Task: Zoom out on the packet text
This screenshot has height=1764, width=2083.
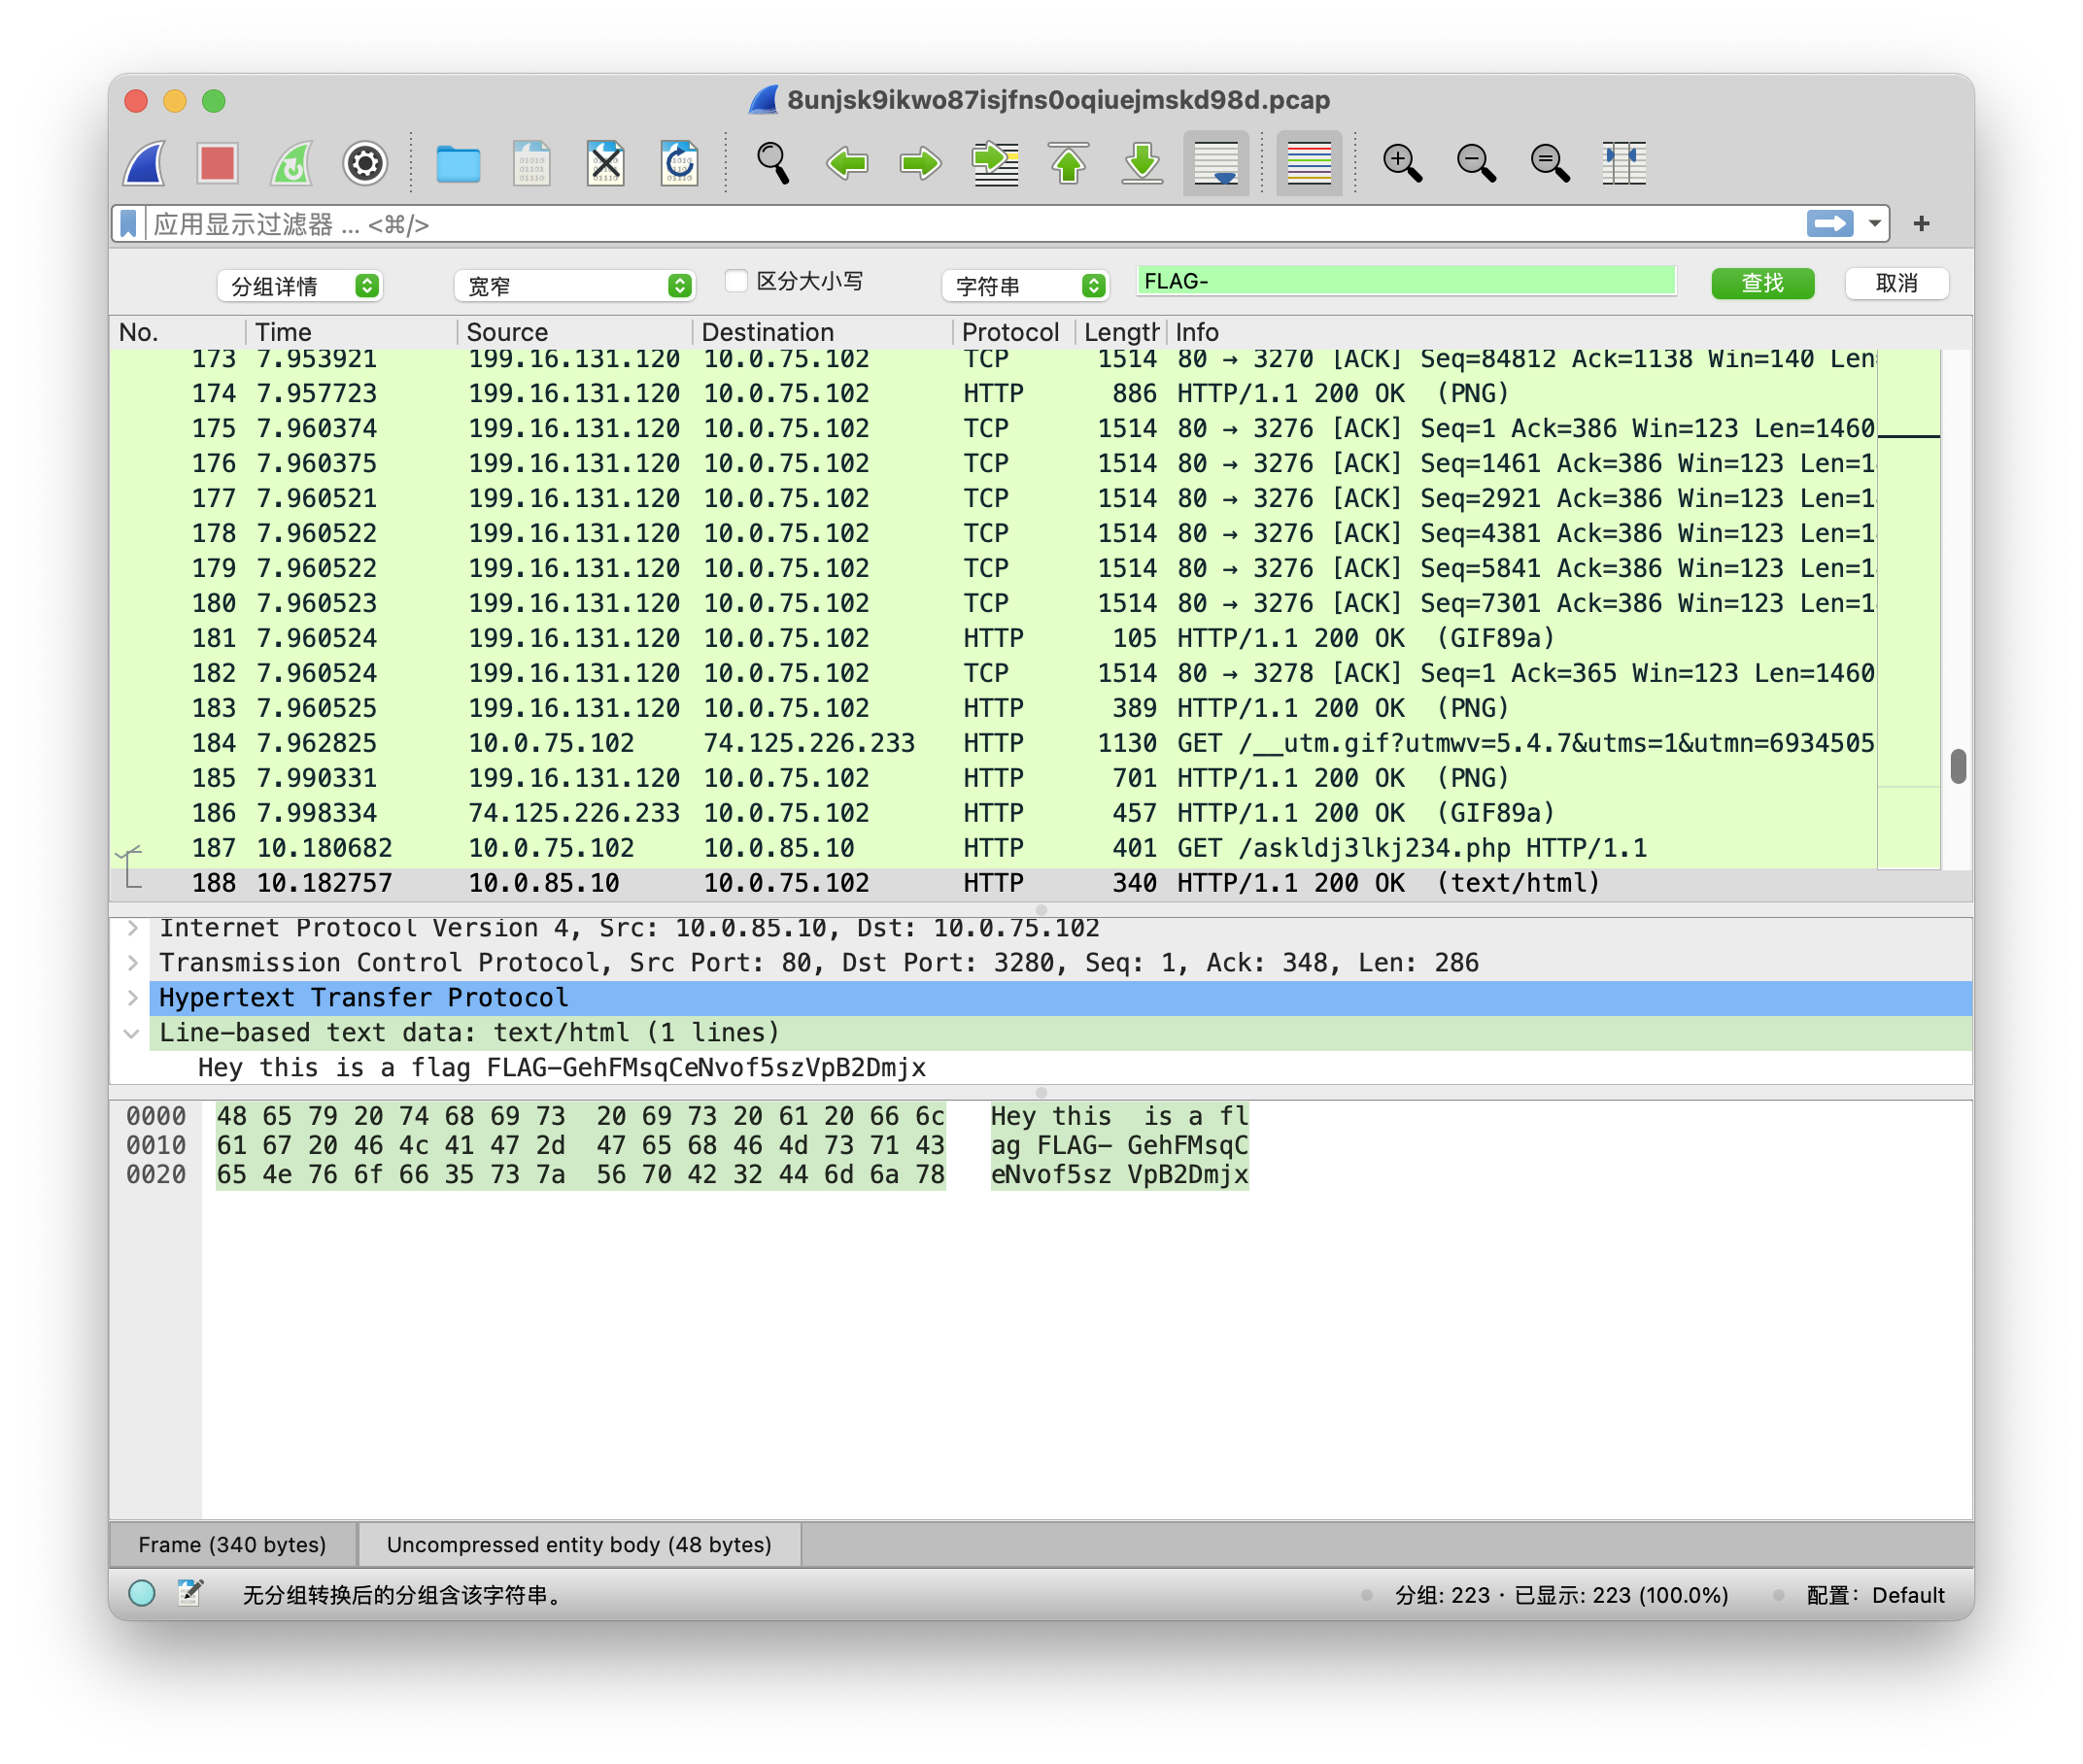Action: coord(1476,163)
